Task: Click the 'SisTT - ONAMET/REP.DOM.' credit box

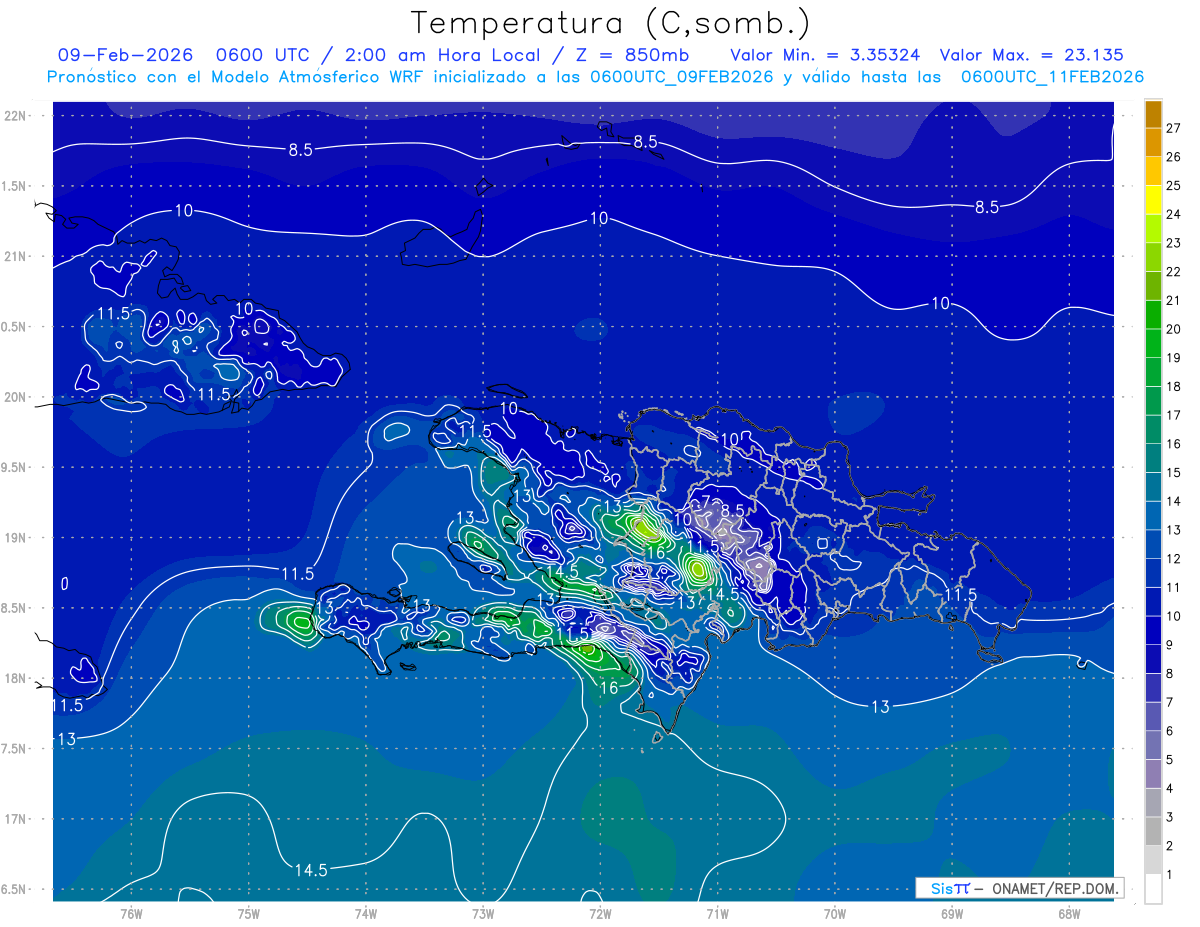Action: pyautogui.click(x=1019, y=888)
